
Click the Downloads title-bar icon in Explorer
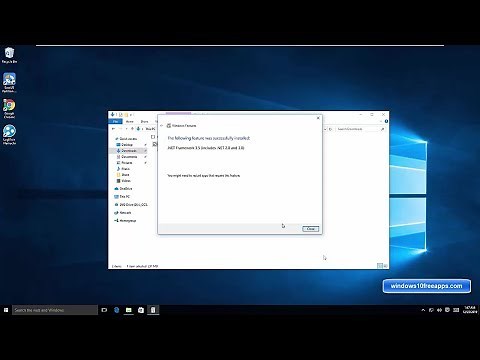(112, 114)
